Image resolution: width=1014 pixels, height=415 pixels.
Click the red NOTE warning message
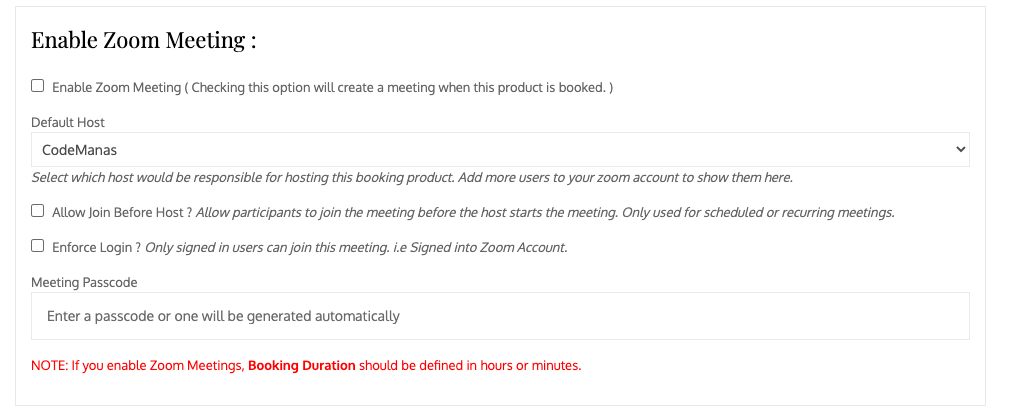tap(306, 365)
